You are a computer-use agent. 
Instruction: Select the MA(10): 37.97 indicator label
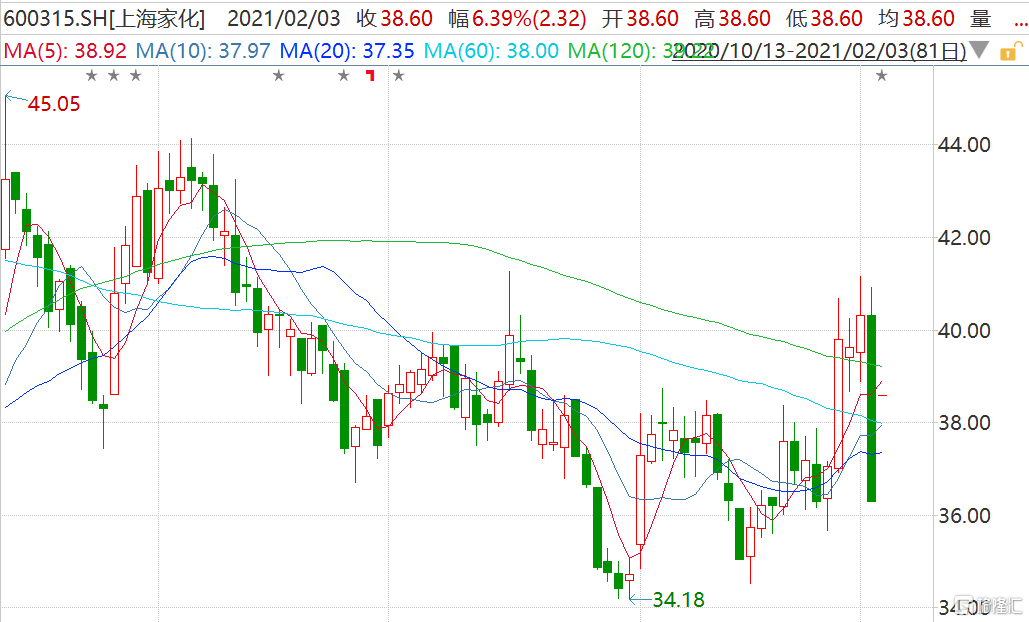click(203, 51)
